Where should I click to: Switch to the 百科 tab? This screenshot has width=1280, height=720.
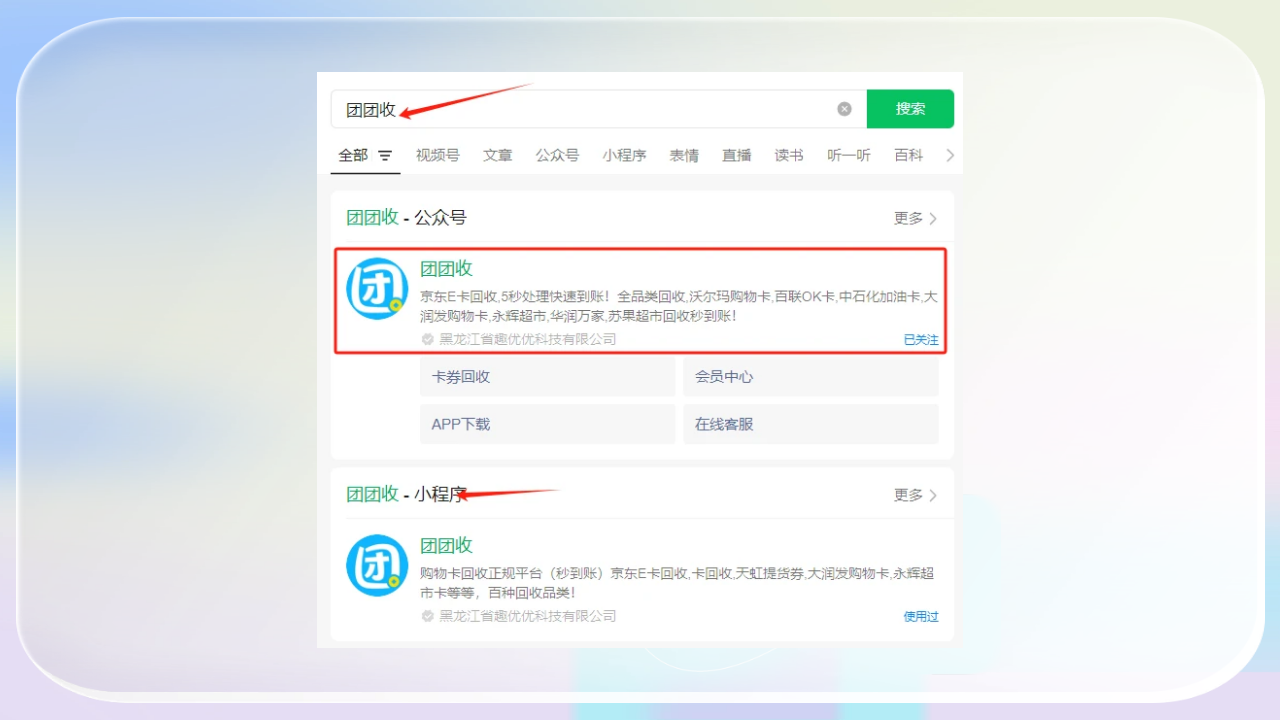point(909,156)
